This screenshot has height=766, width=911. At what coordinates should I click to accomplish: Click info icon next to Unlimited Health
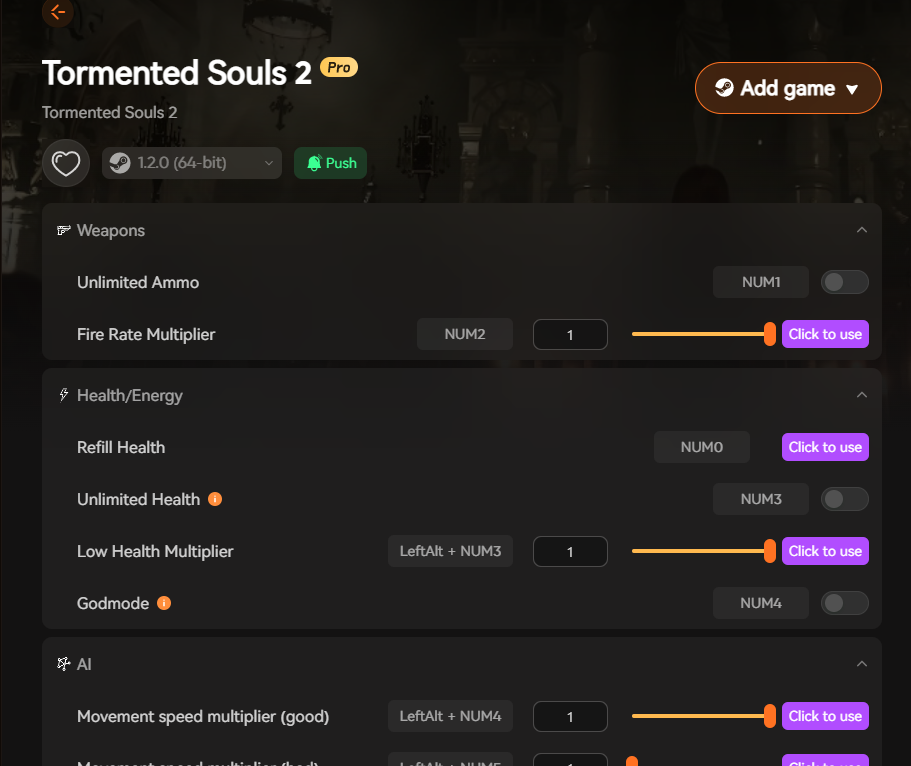(215, 499)
